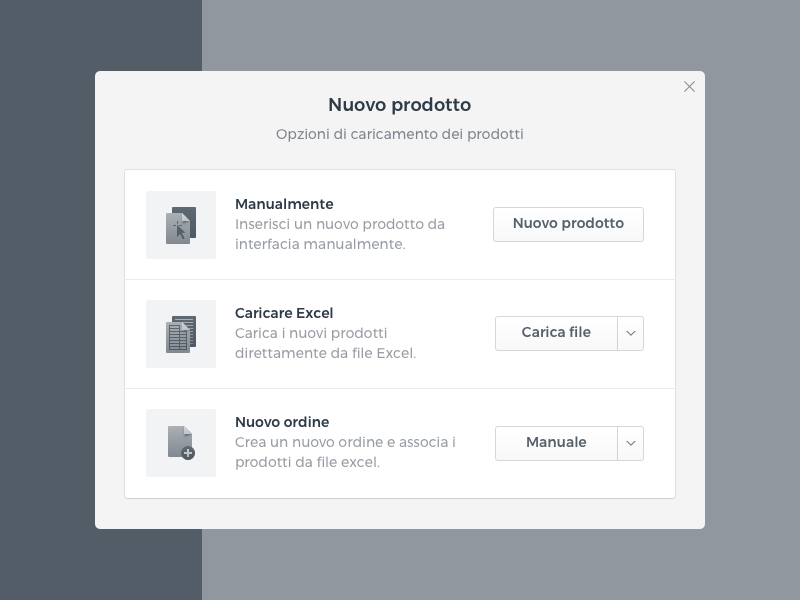Click the description 'Carica i nuovi prodotti'

point(311,333)
